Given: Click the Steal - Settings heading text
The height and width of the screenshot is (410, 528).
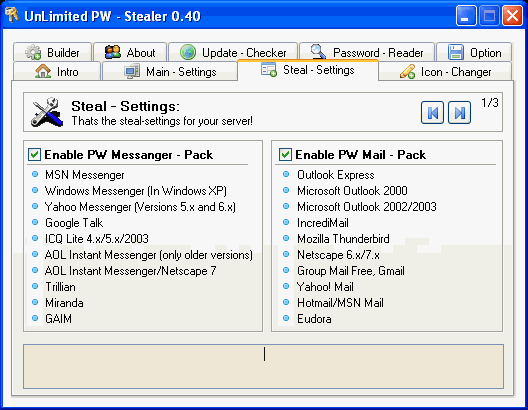Looking at the screenshot, I should pyautogui.click(x=125, y=106).
